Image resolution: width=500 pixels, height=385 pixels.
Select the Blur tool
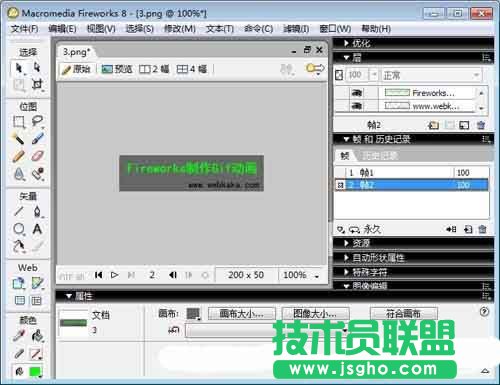(19, 174)
